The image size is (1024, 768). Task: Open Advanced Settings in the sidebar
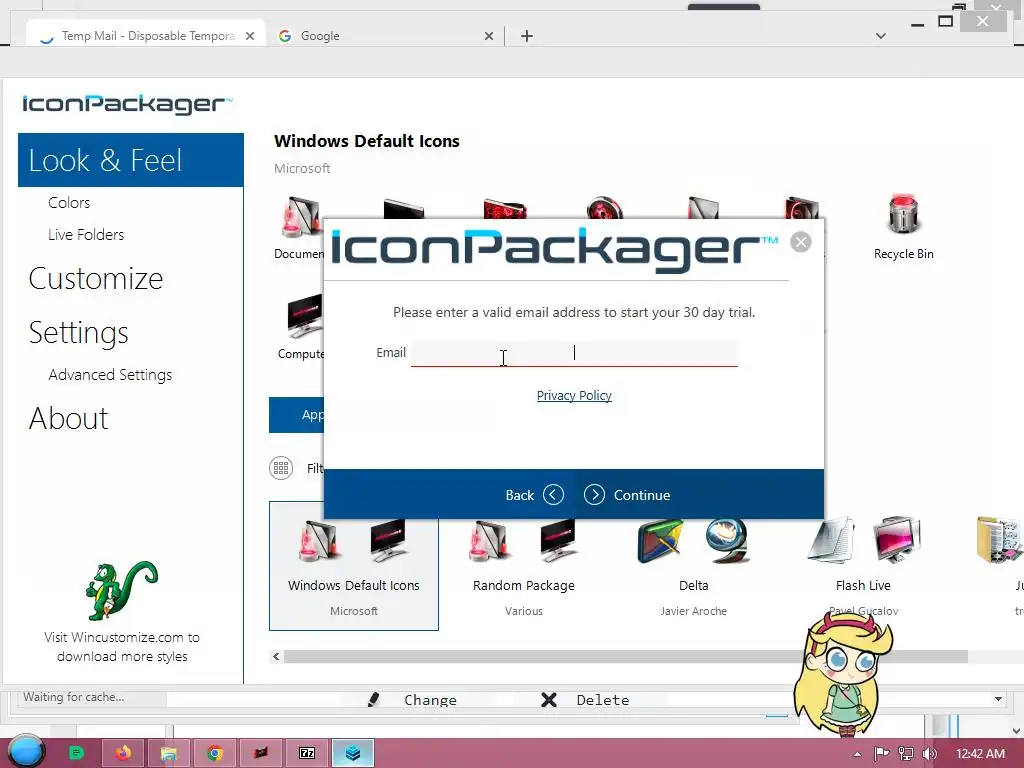point(110,375)
